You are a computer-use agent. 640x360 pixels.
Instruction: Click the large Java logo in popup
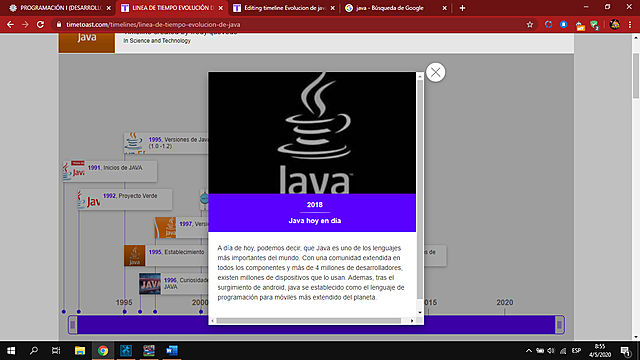312,133
